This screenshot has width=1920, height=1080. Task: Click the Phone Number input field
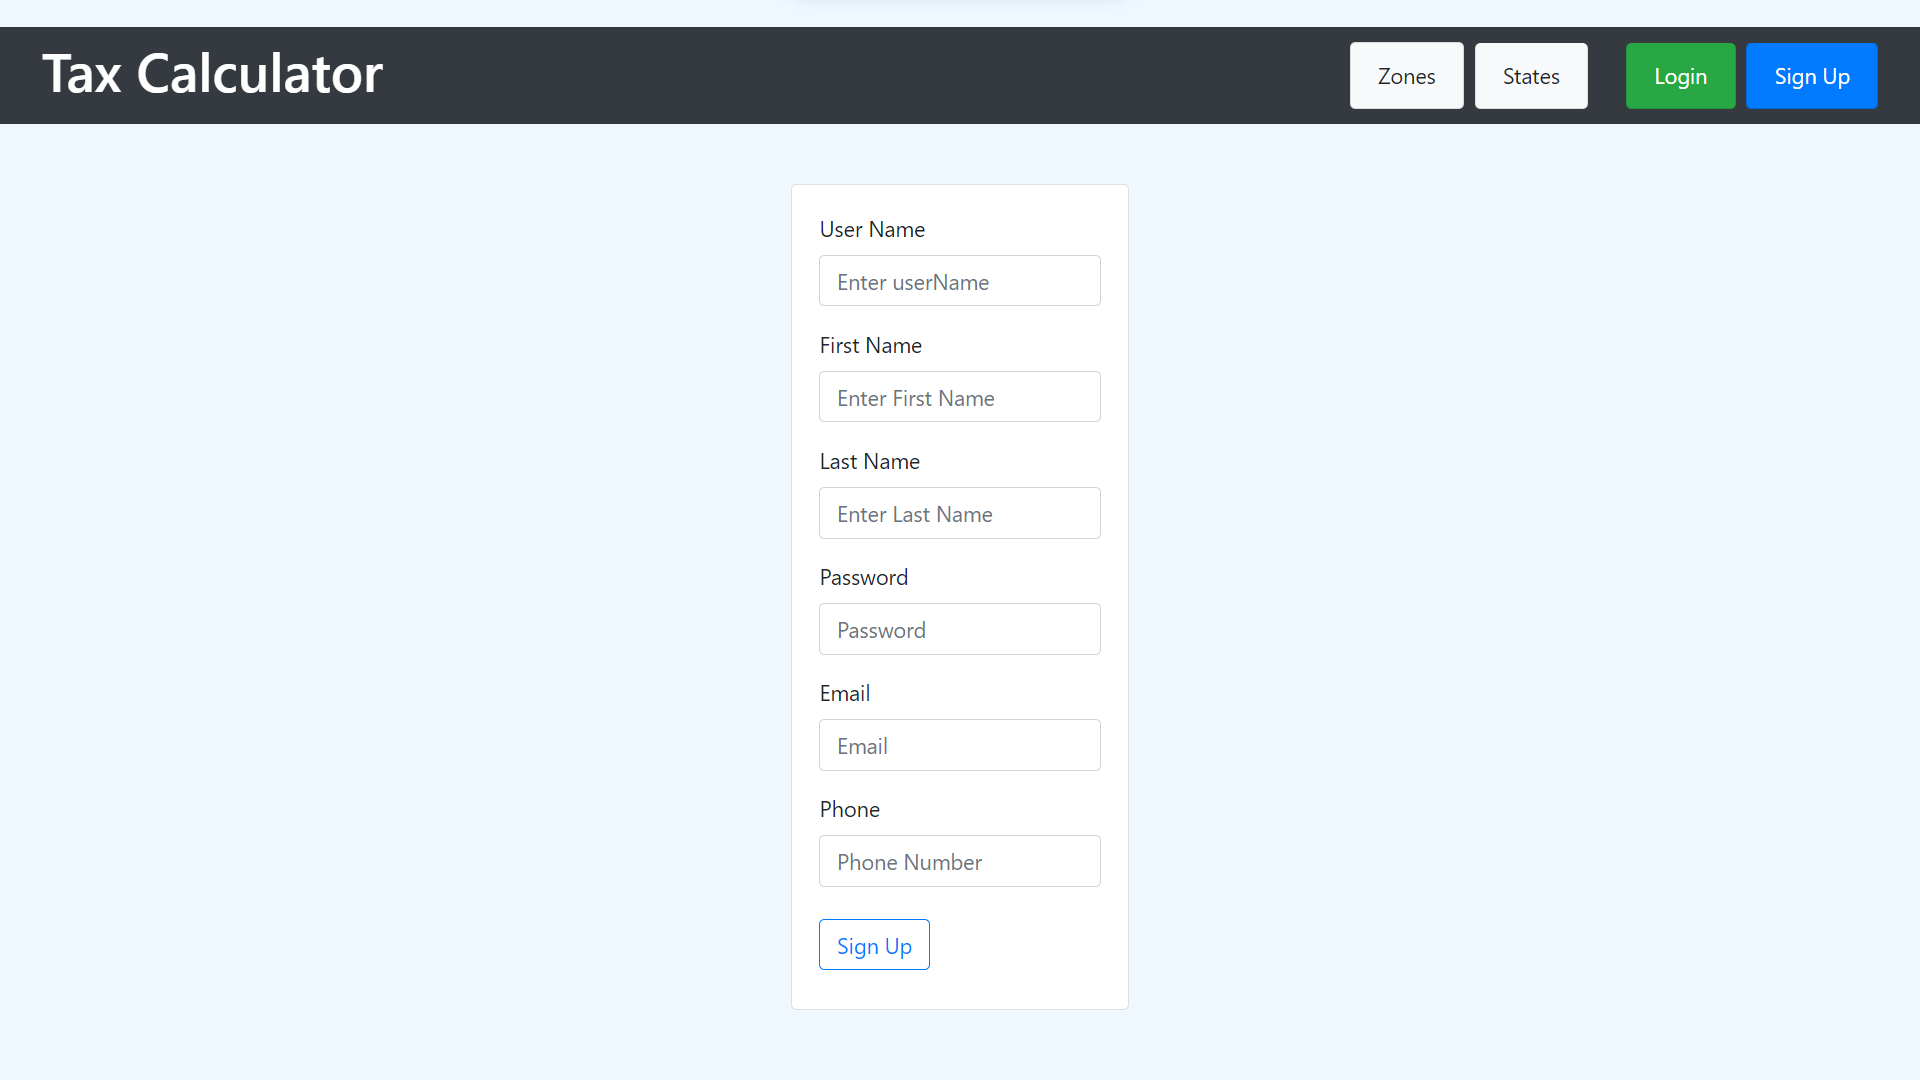pyautogui.click(x=959, y=861)
